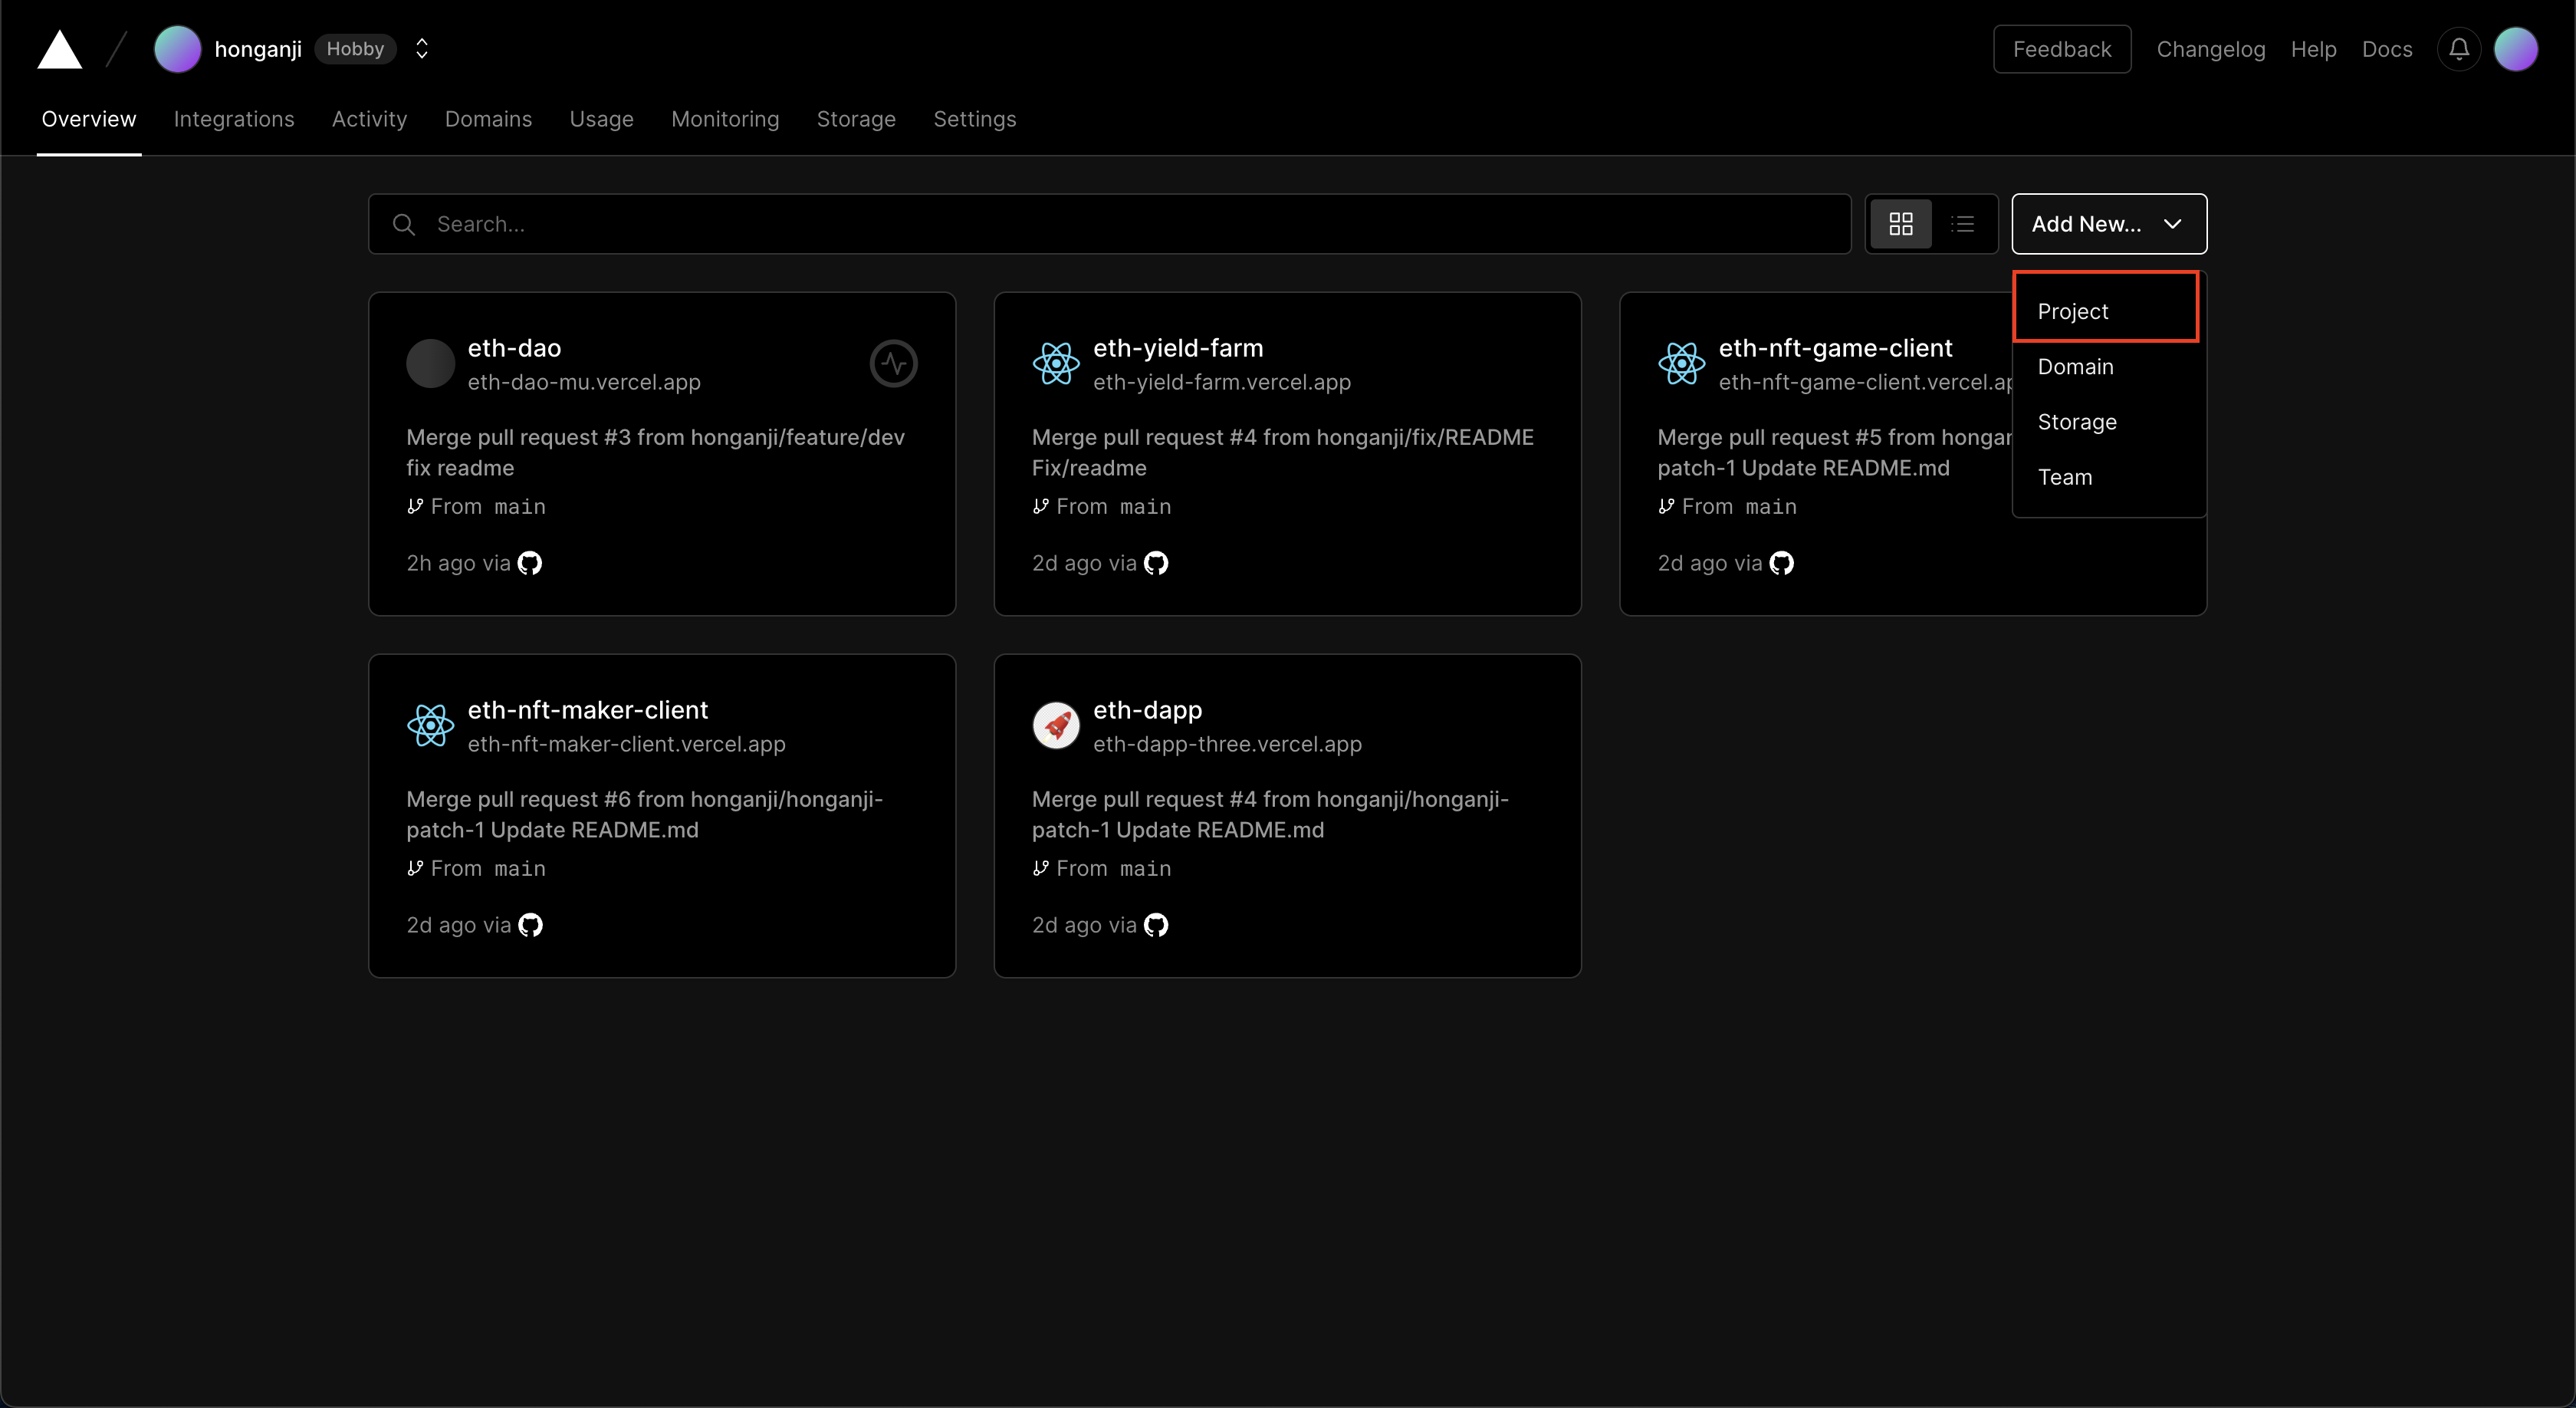The image size is (2576, 1408).
Task: Open eth-dao activity pulse icon
Action: coord(893,363)
